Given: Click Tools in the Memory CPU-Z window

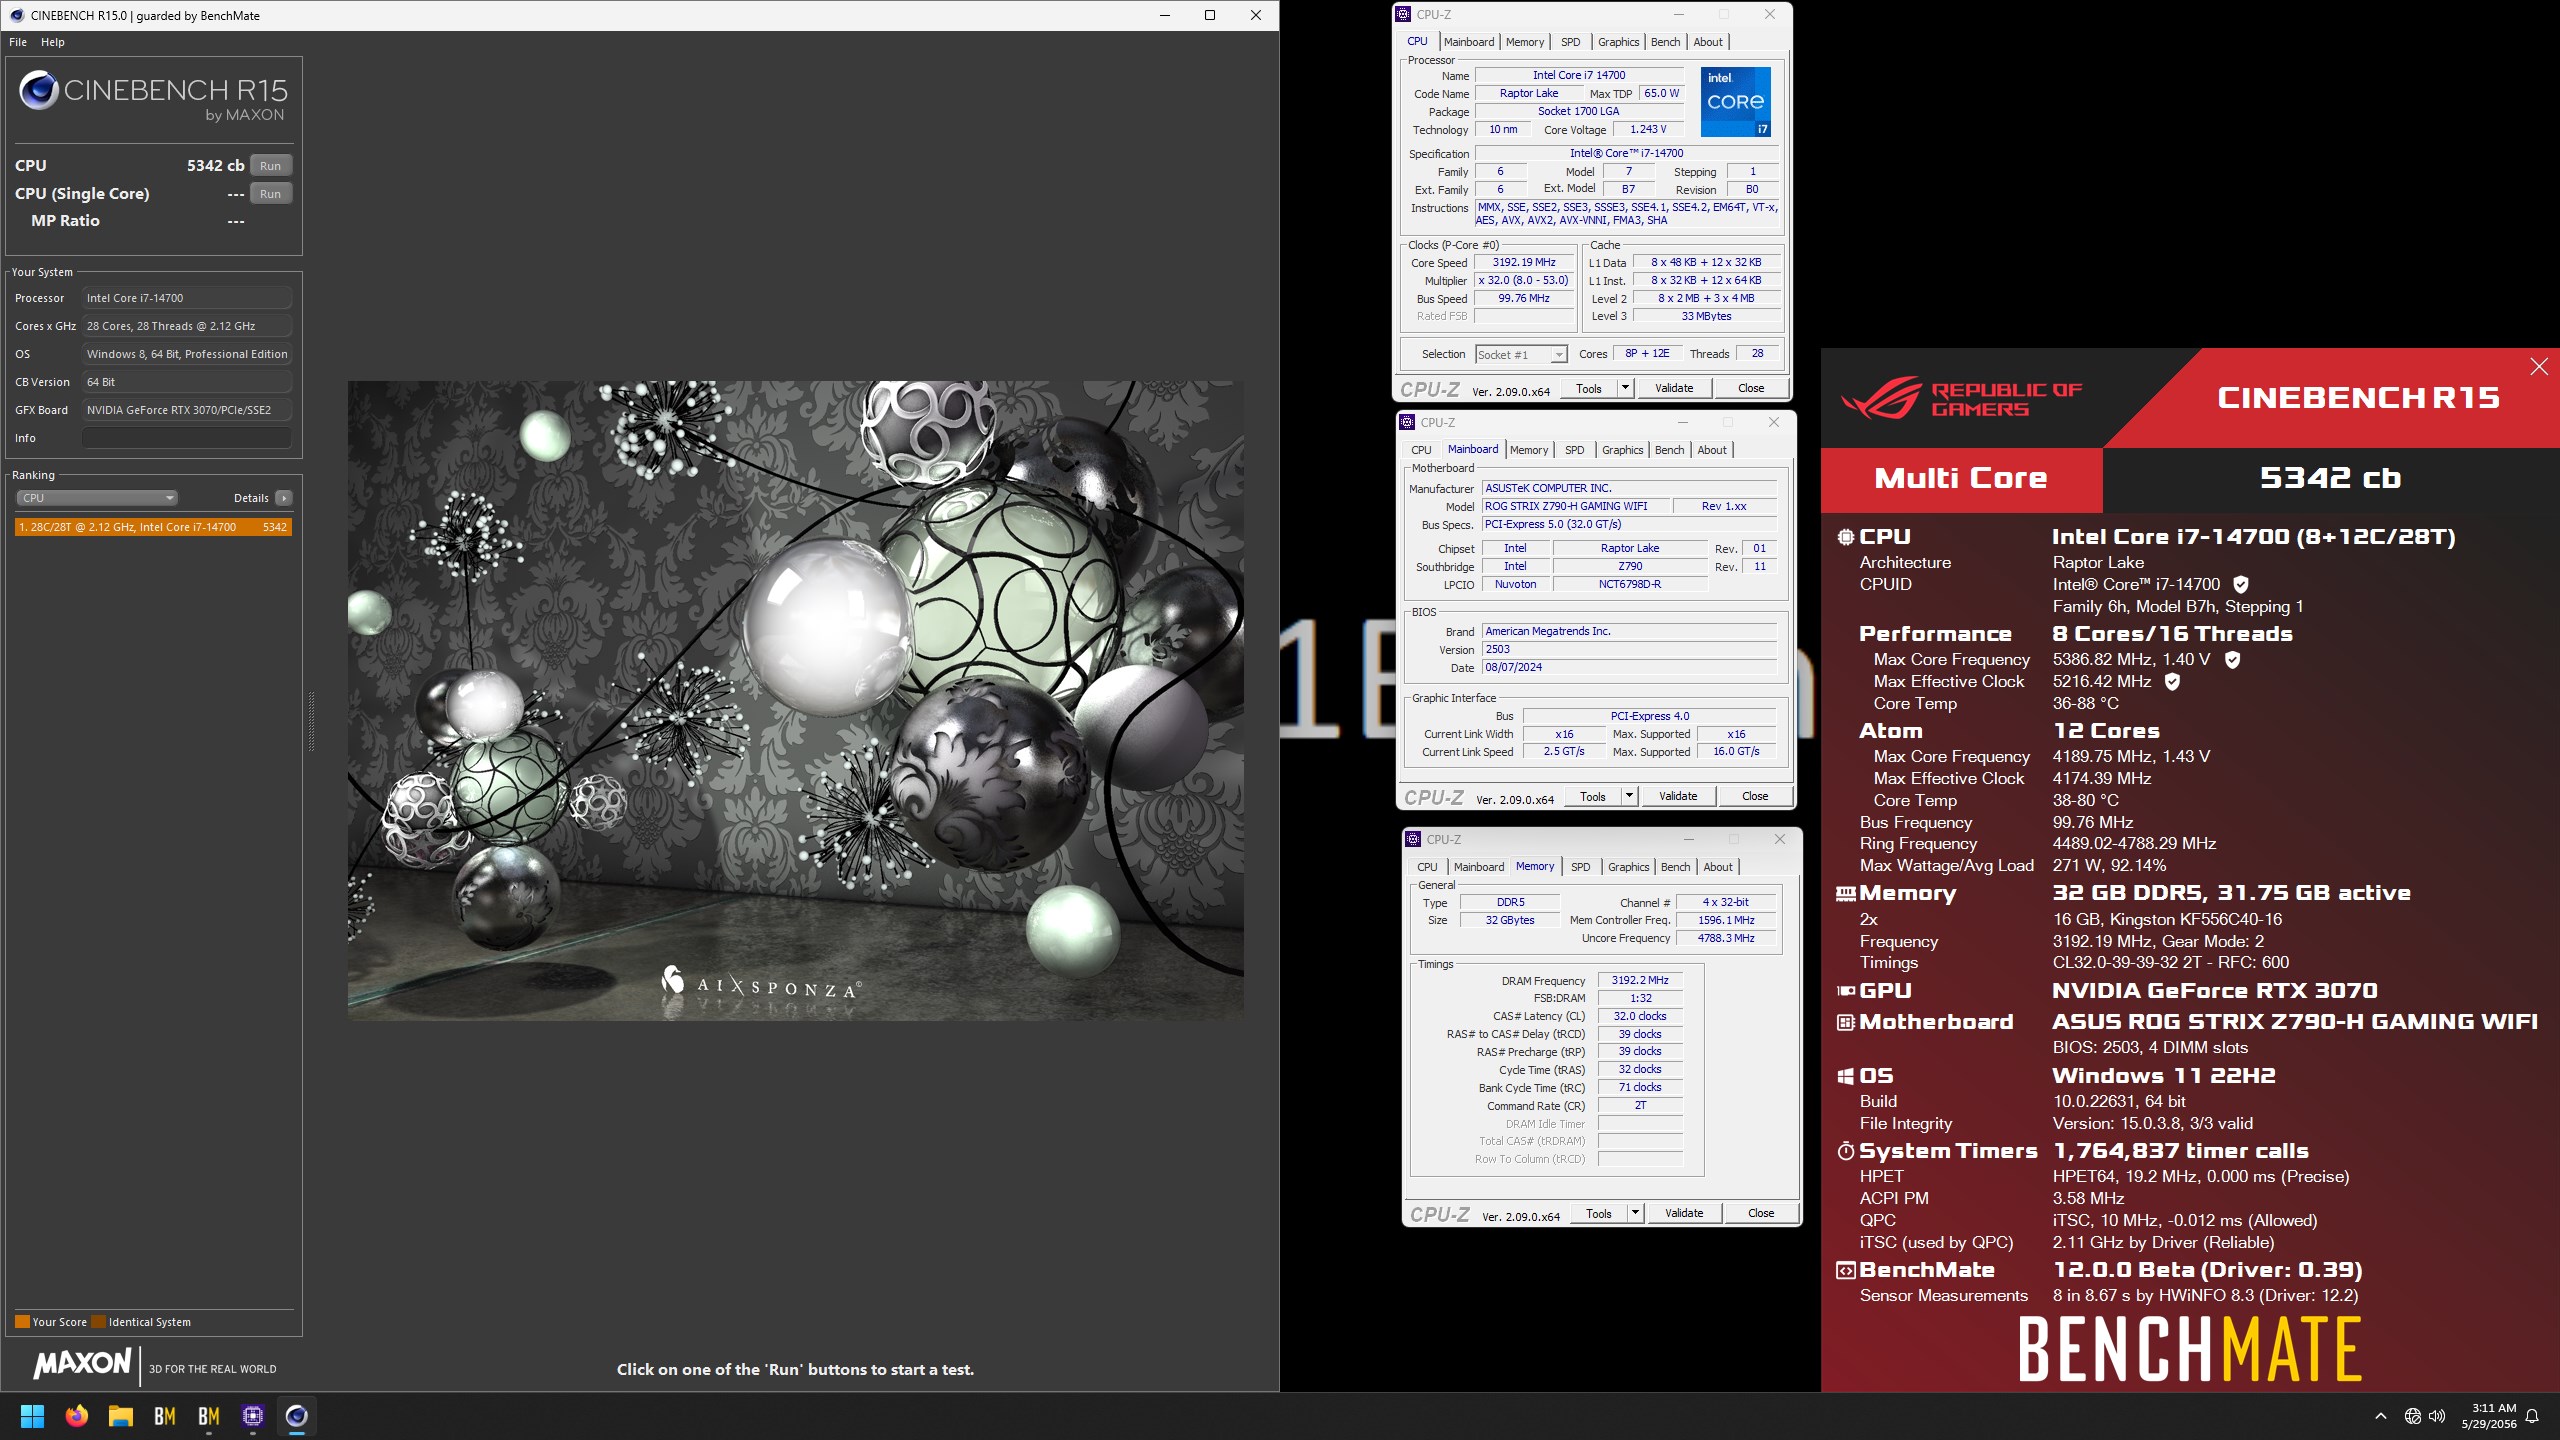Looking at the screenshot, I should tap(1599, 1214).
